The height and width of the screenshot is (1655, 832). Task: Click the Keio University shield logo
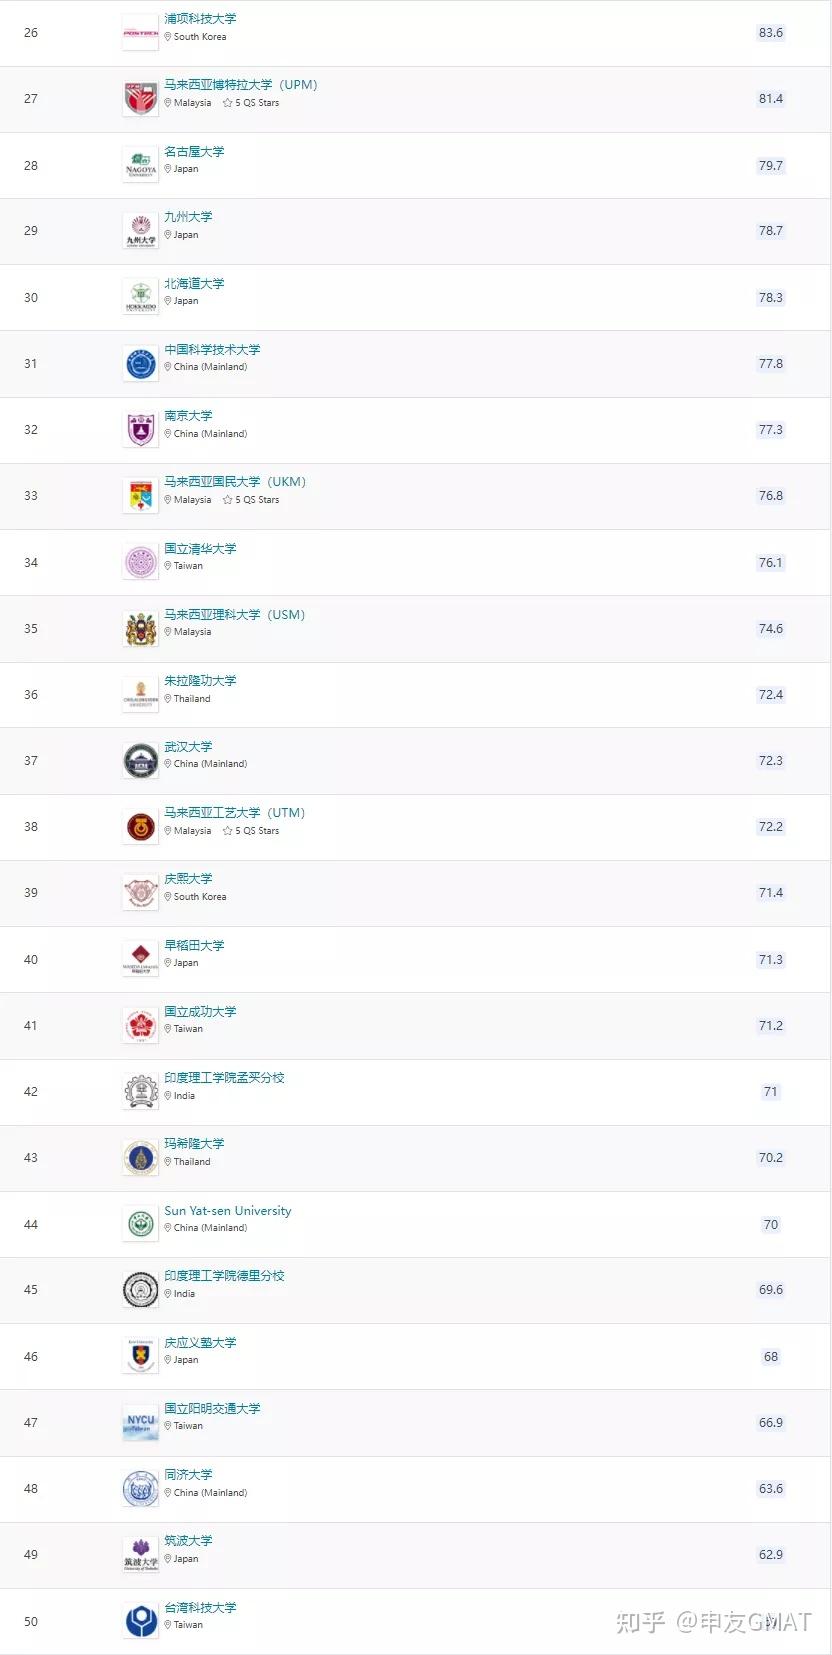(x=140, y=1356)
